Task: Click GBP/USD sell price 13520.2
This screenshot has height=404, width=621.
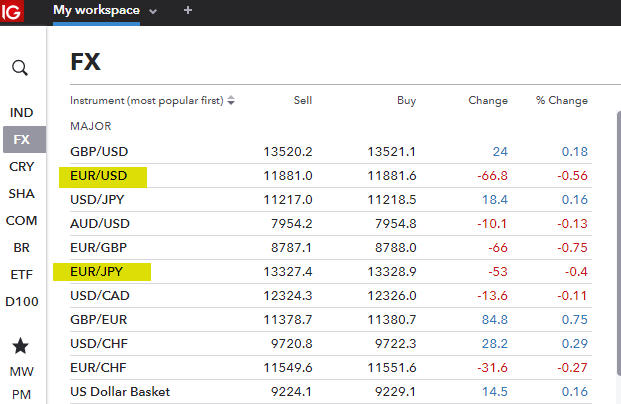Action: pyautogui.click(x=288, y=152)
